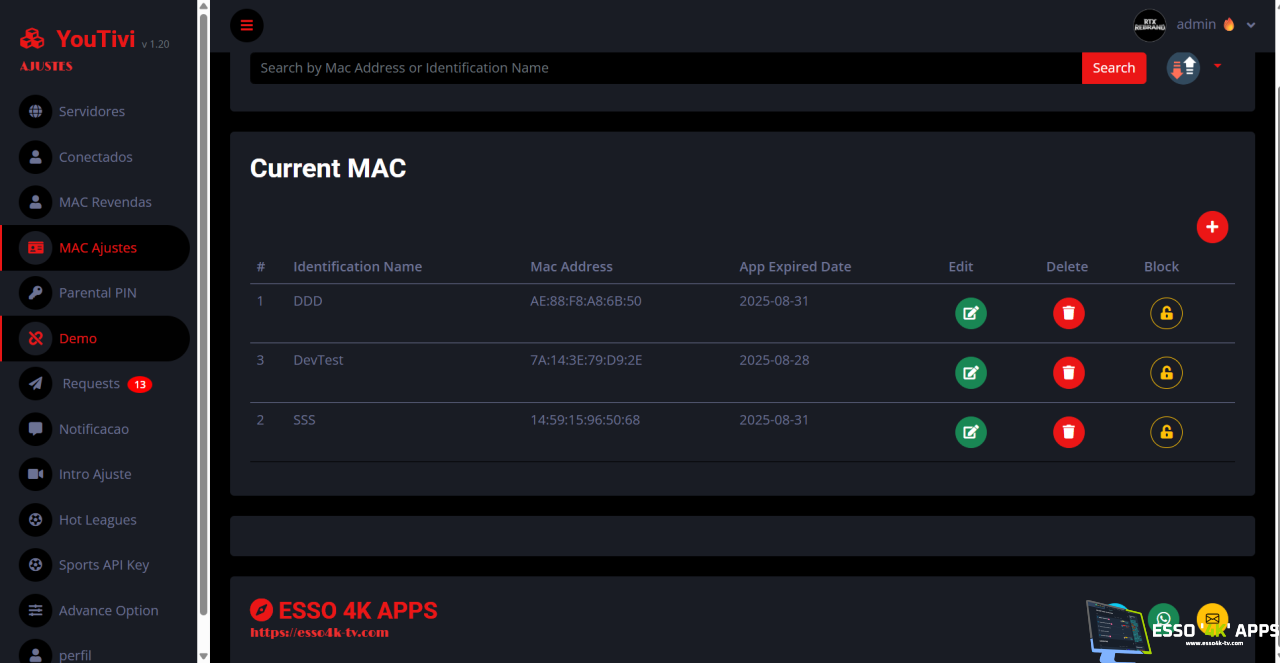Screen dimensions: 1280x663
Task: Toggle block lock for DevTest
Action: (x=1166, y=373)
